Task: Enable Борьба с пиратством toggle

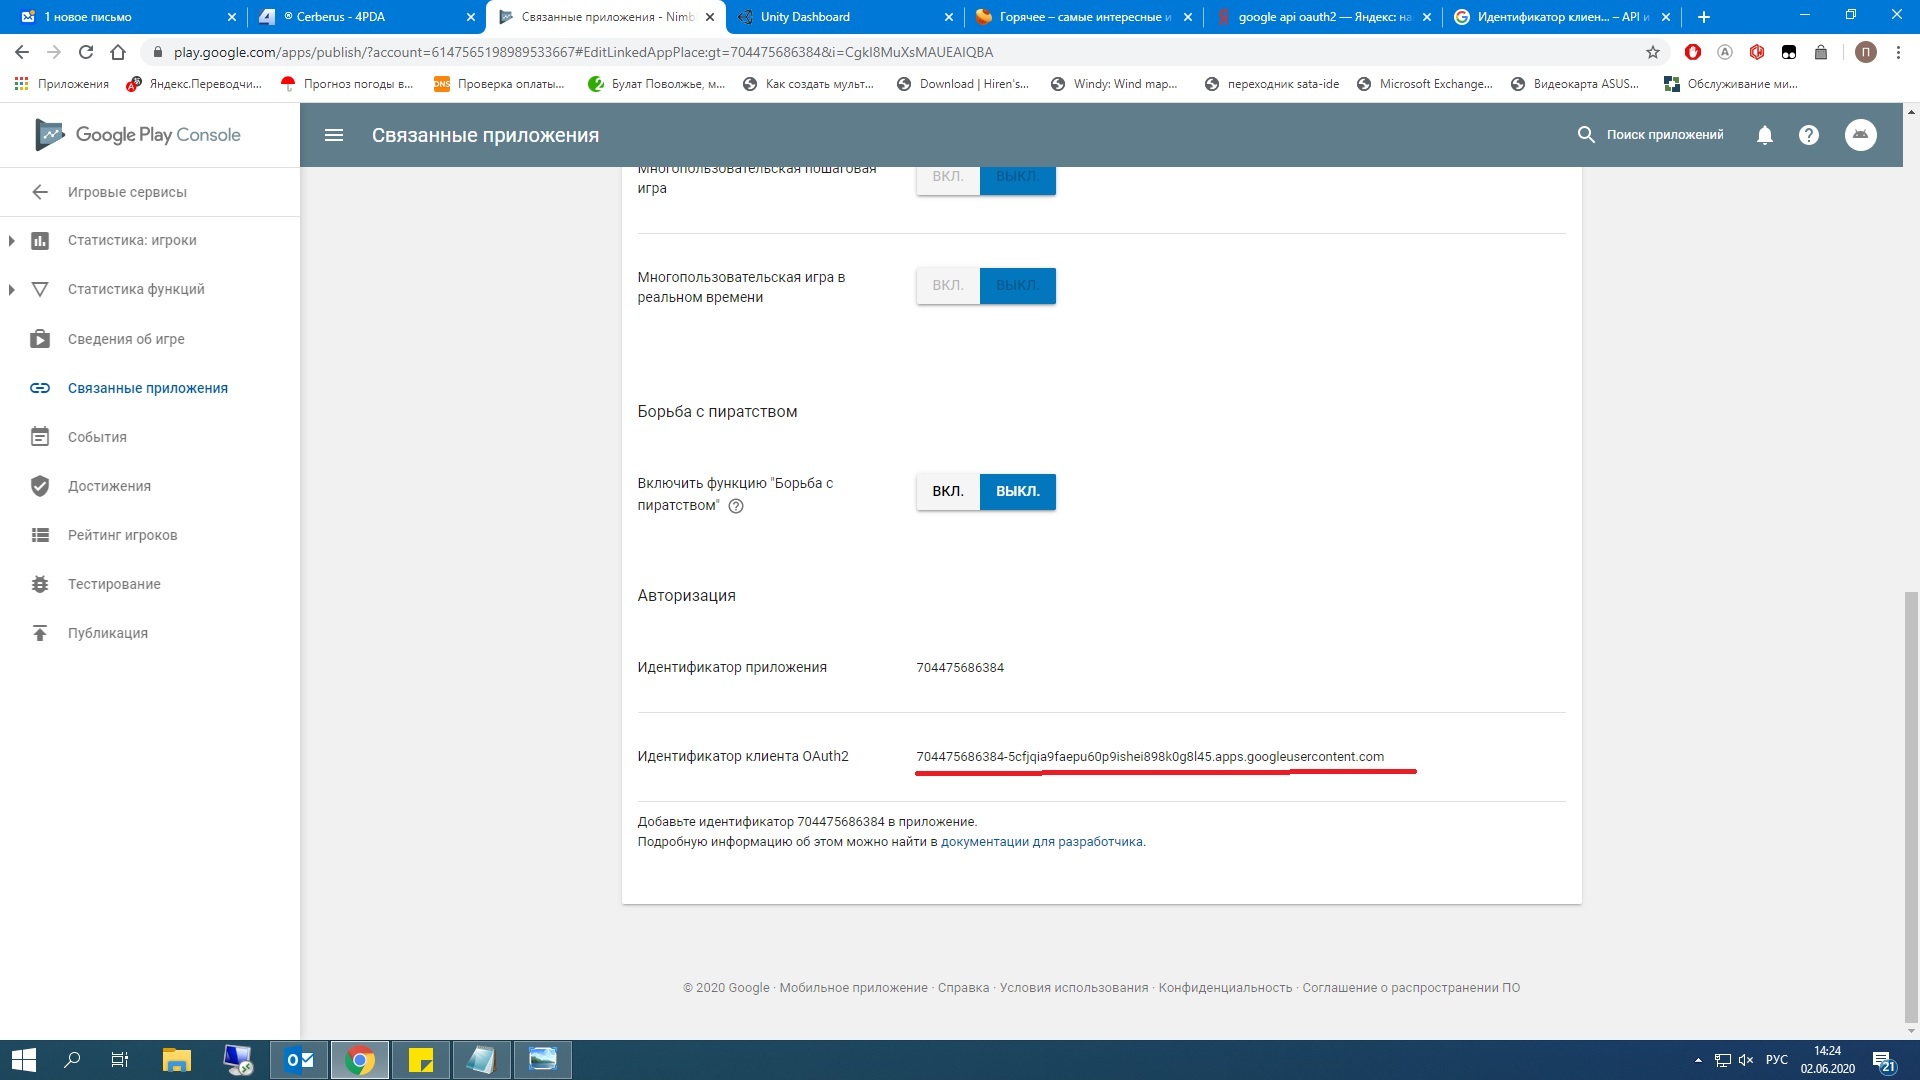Action: click(947, 491)
